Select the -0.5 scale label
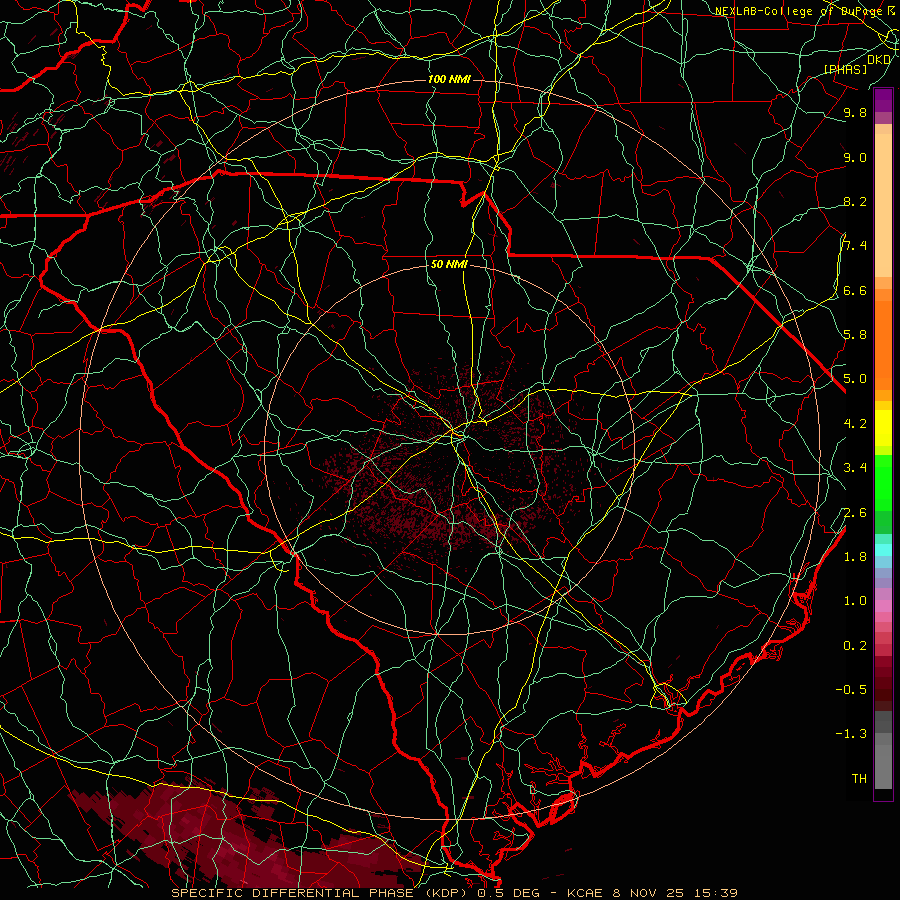This screenshot has width=900, height=900. tap(851, 689)
